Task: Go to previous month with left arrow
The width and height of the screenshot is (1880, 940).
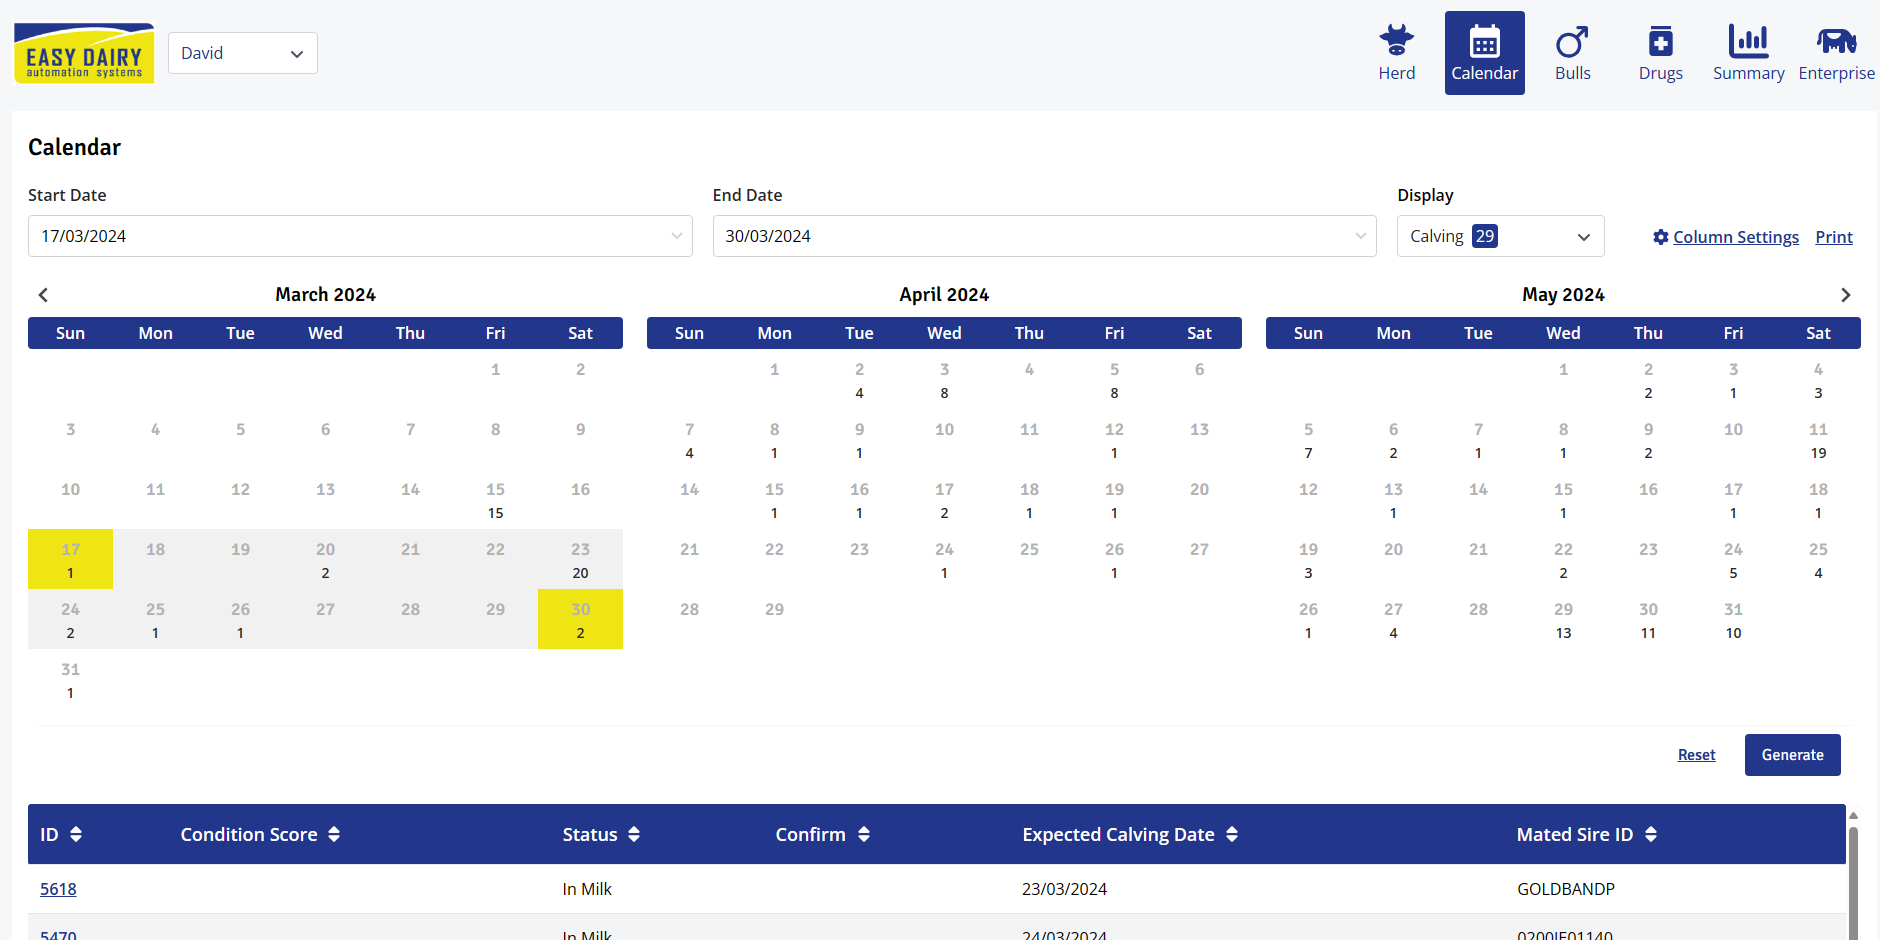Action: (x=43, y=295)
